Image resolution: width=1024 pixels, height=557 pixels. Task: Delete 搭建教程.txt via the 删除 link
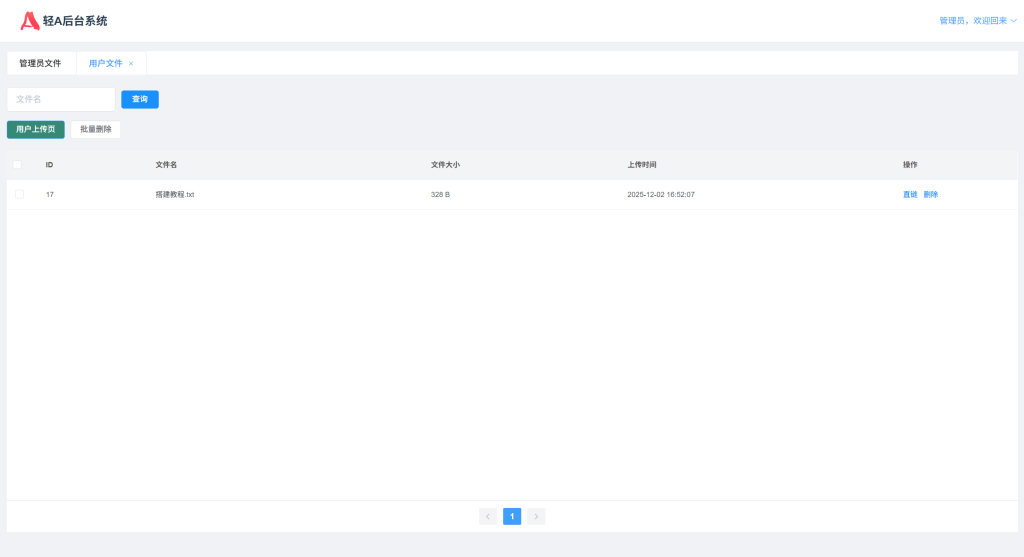(x=931, y=194)
